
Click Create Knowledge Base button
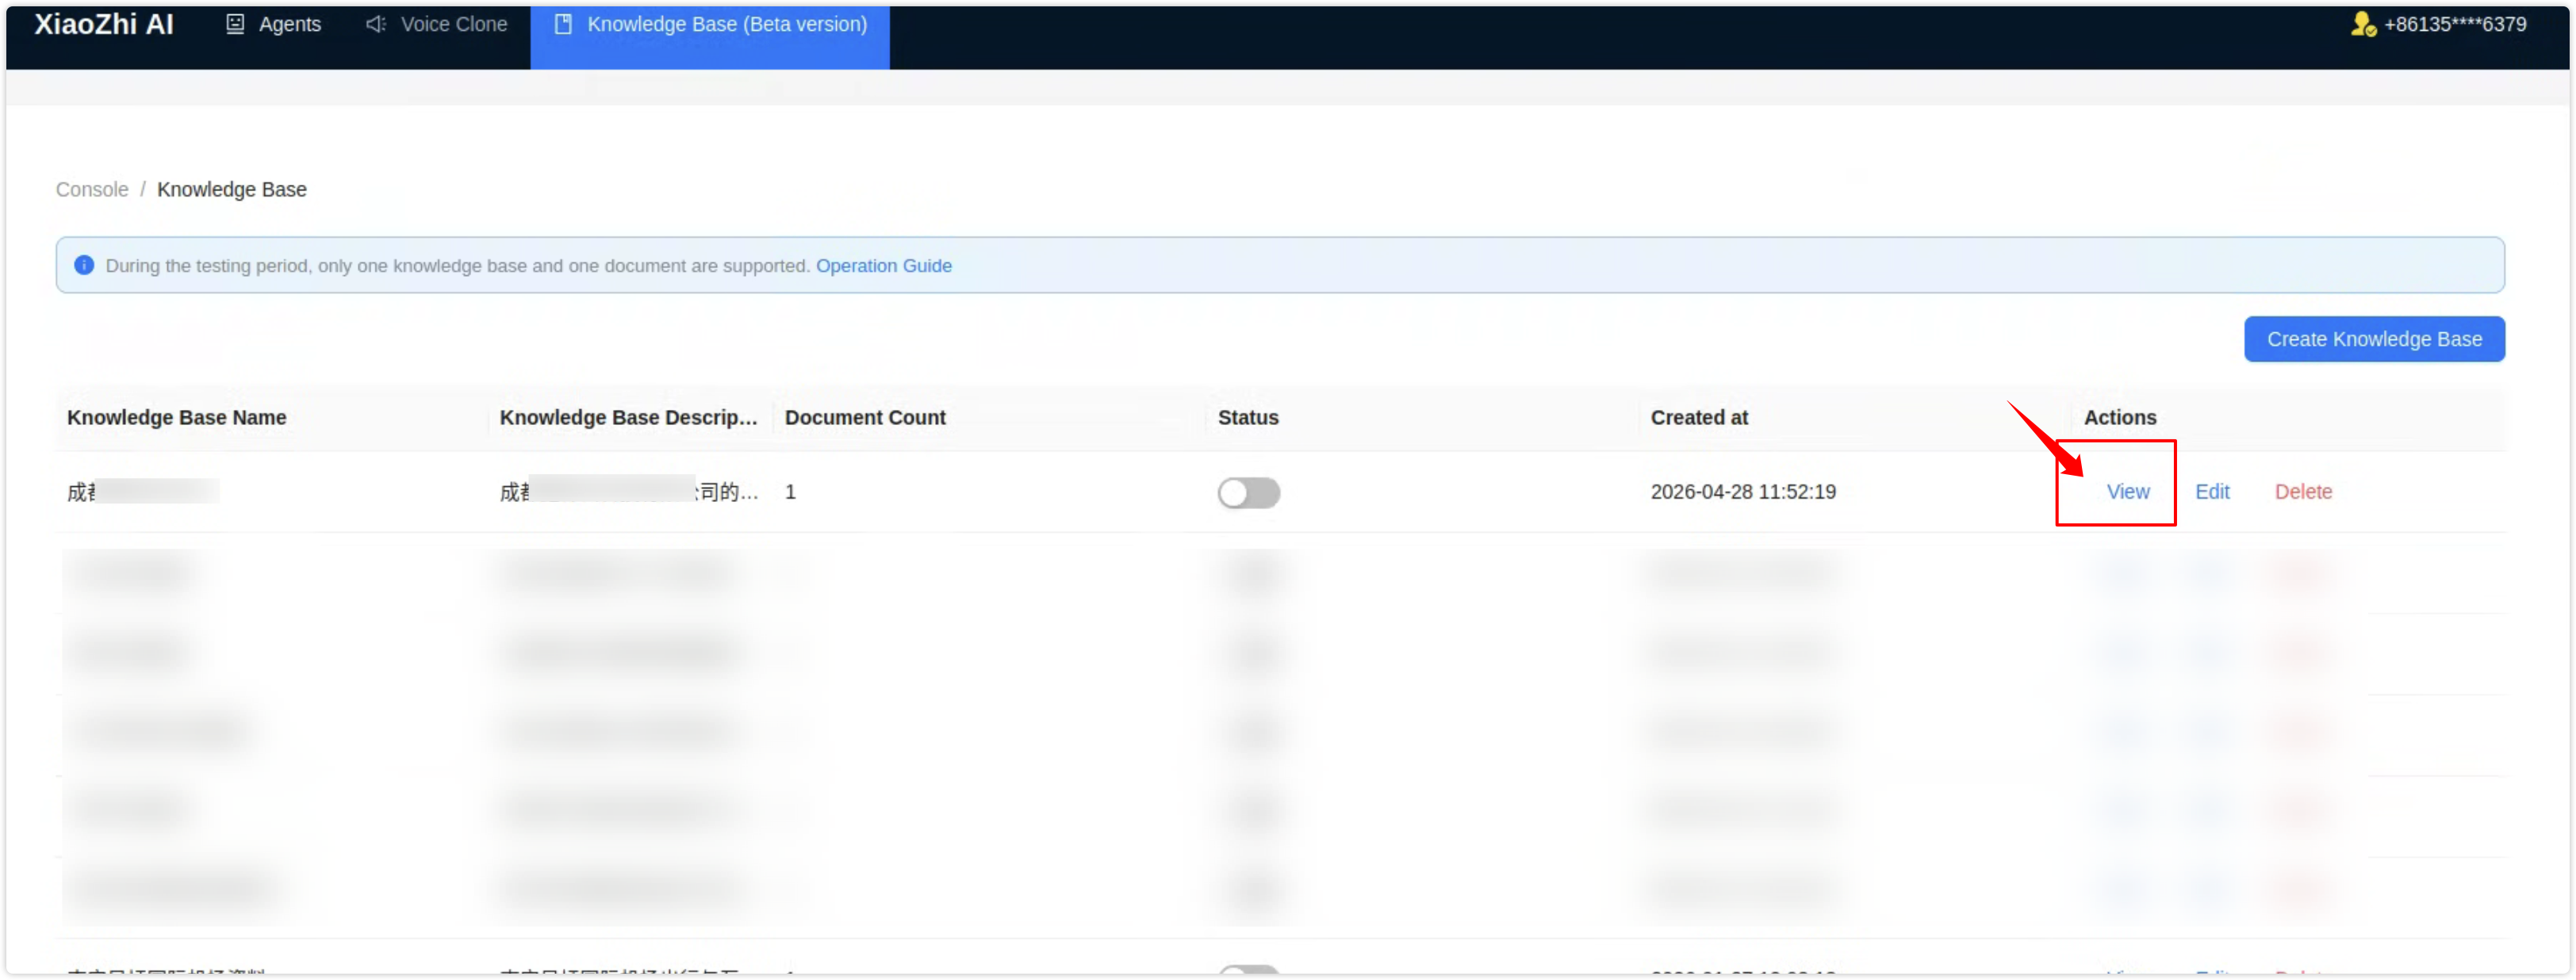pyautogui.click(x=2374, y=339)
